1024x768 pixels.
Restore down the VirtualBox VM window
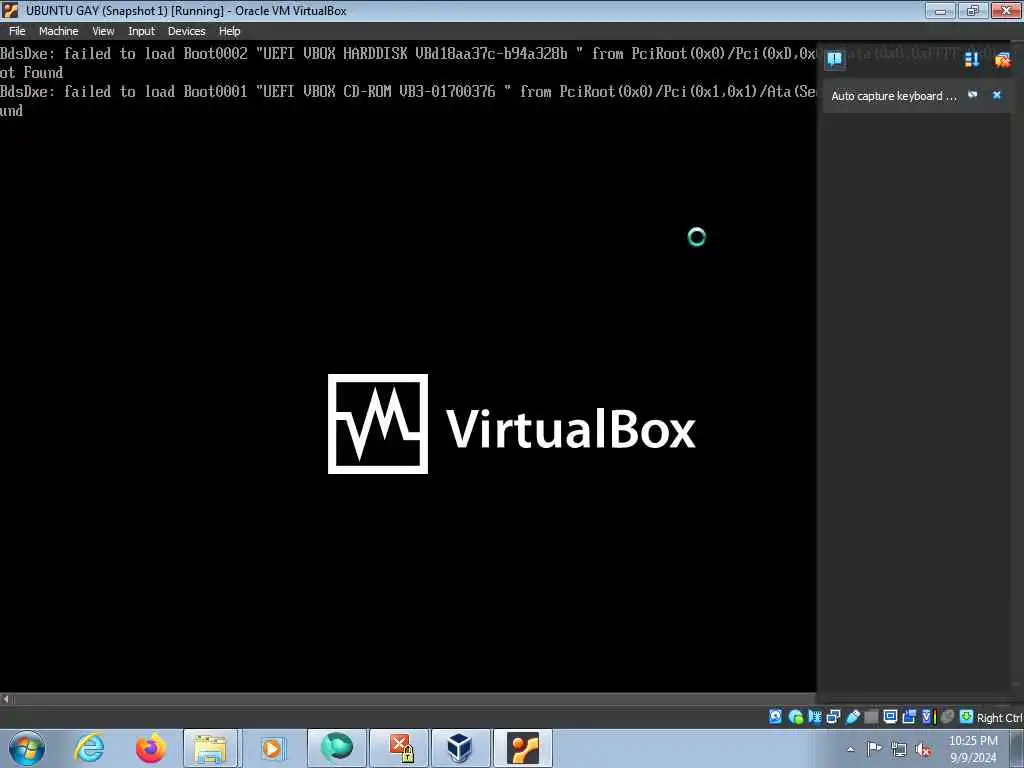[973, 10]
